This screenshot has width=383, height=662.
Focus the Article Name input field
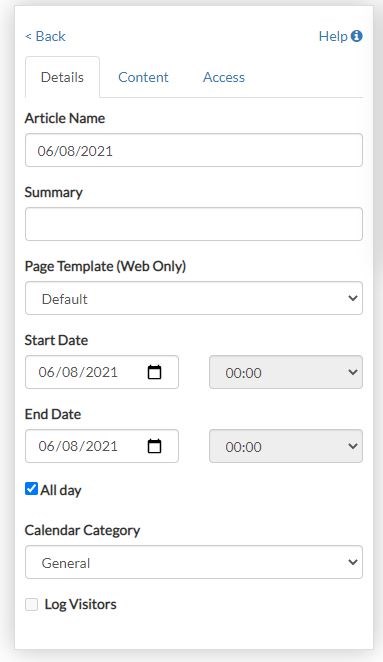point(194,150)
